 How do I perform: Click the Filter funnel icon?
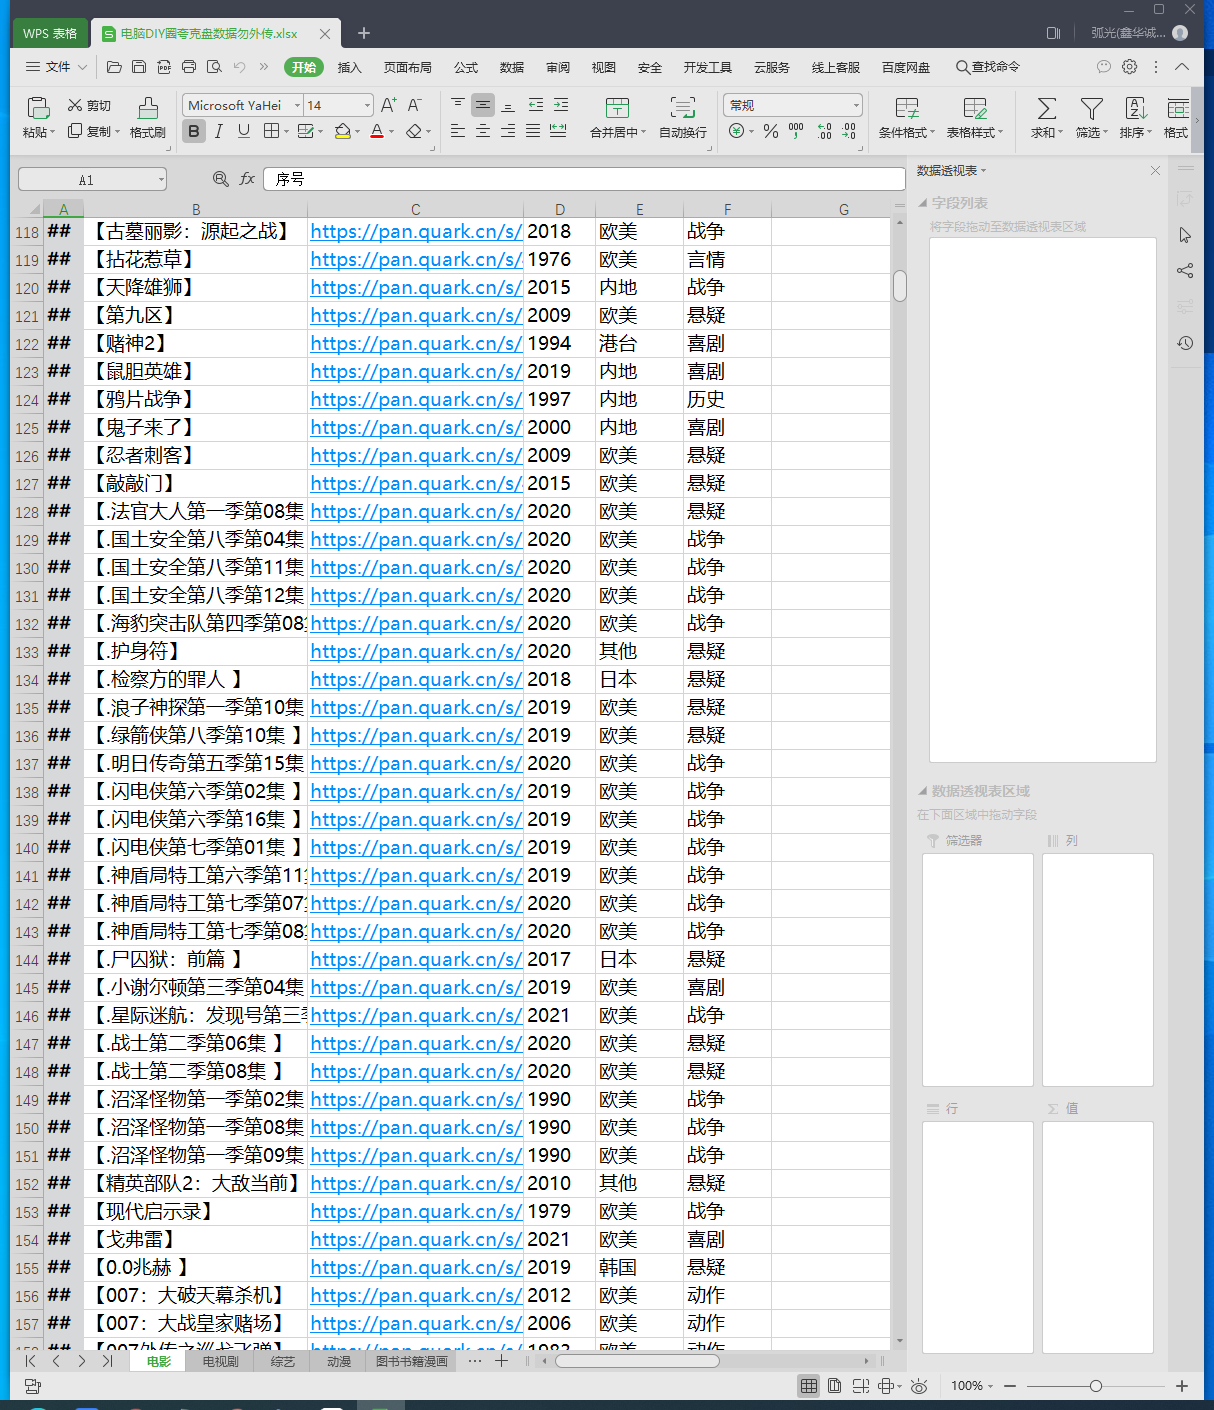[x=1091, y=108]
